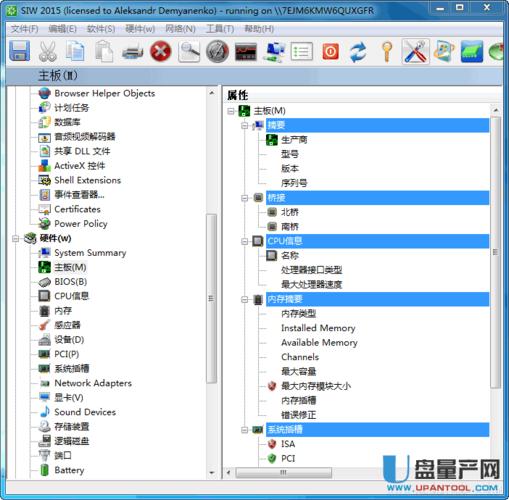Click the Save floppy disk toolbar icon
Screen dimensions: 509x500
point(19,51)
